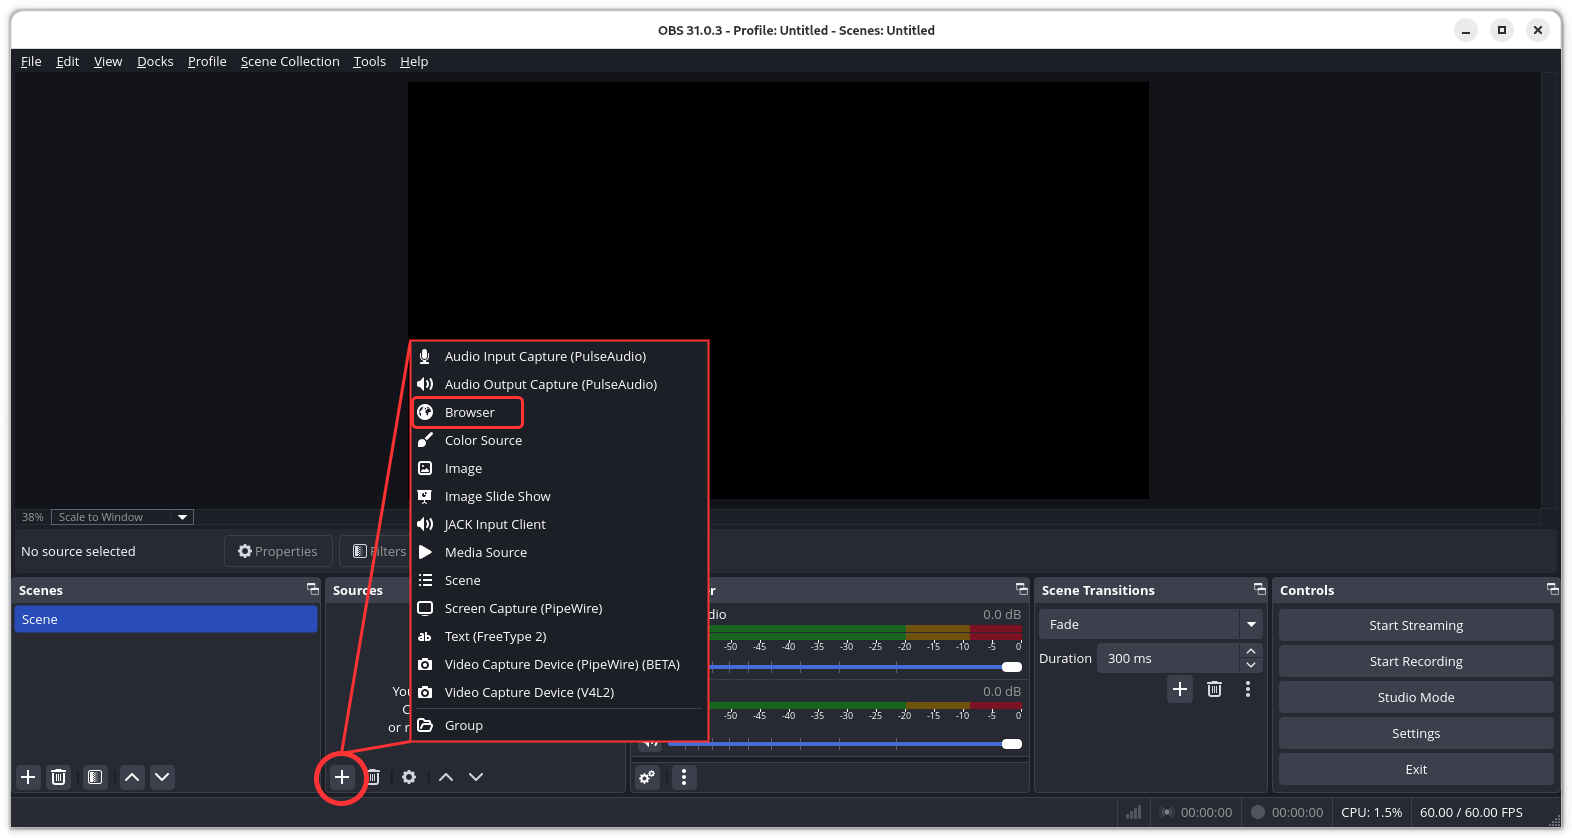
Task: Click Start Streaming button
Action: (x=1416, y=625)
